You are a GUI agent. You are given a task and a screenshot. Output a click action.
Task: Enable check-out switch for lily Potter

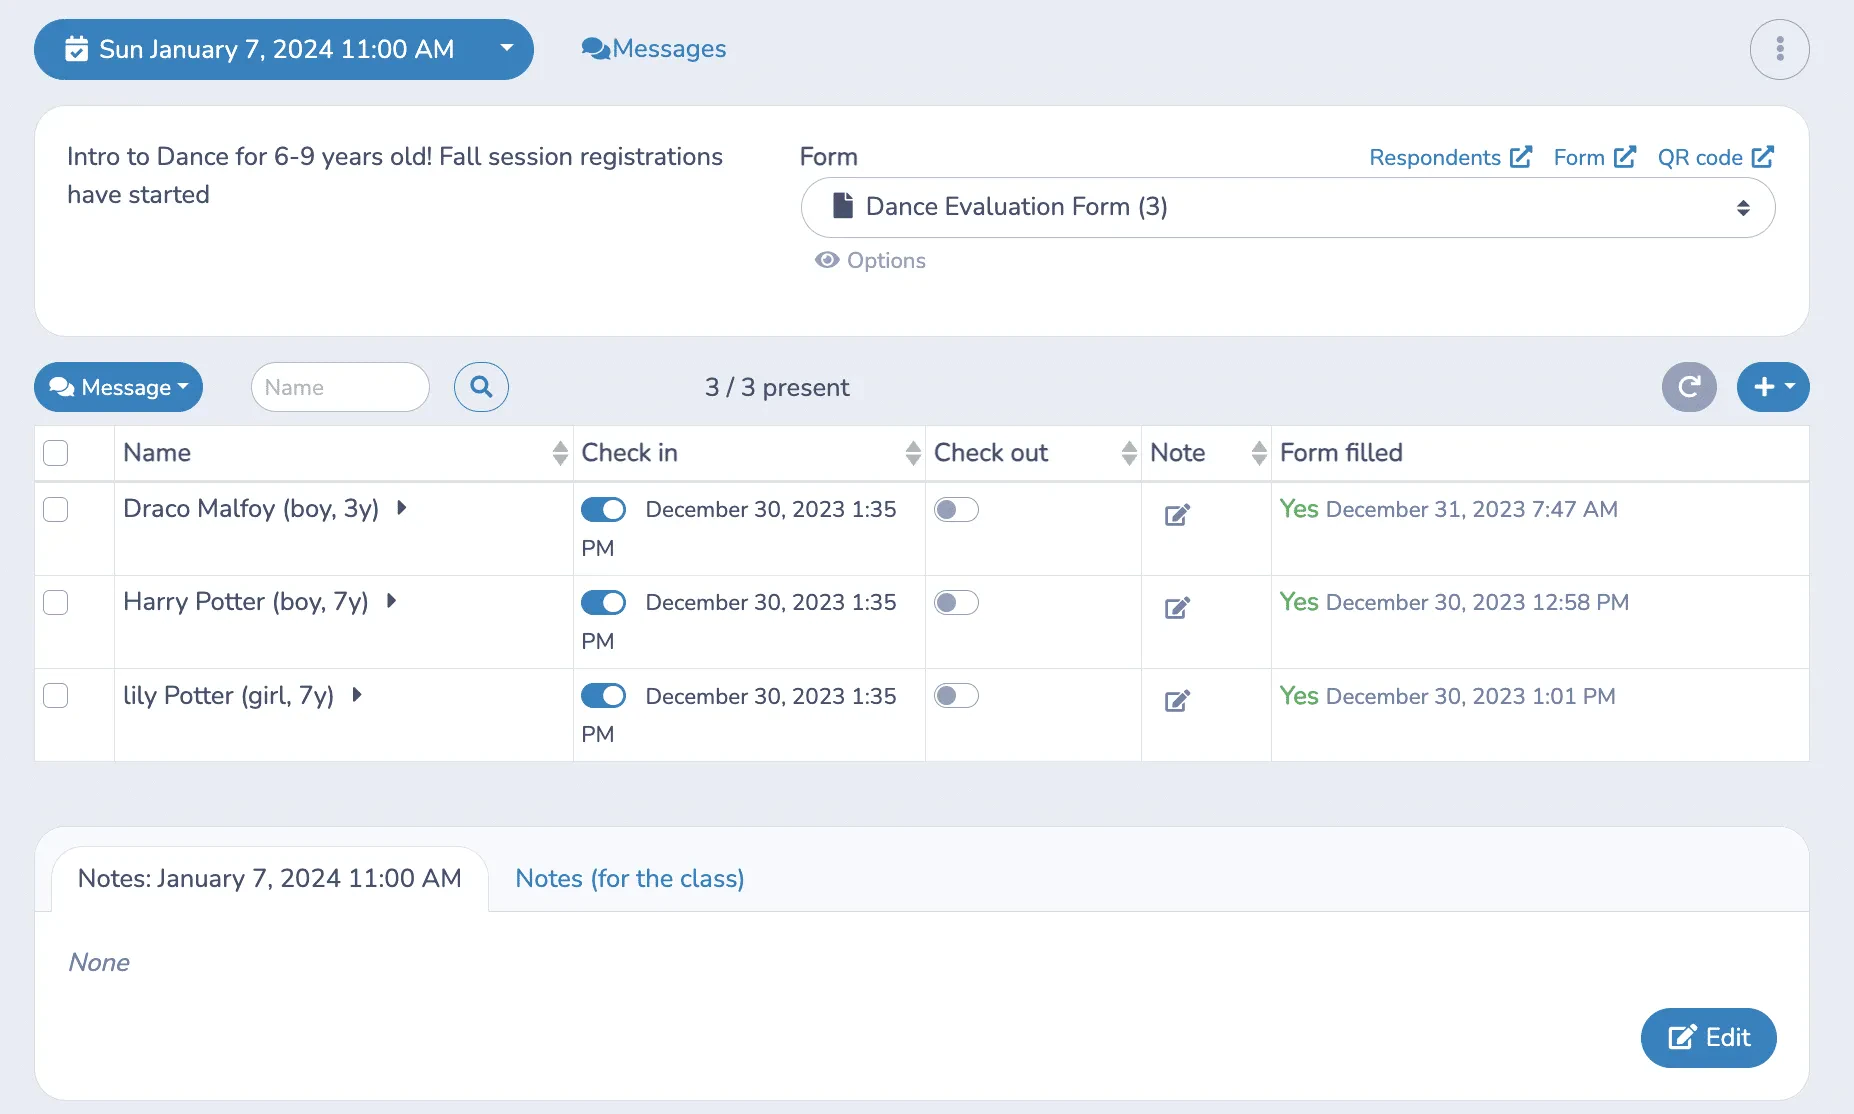coord(956,696)
